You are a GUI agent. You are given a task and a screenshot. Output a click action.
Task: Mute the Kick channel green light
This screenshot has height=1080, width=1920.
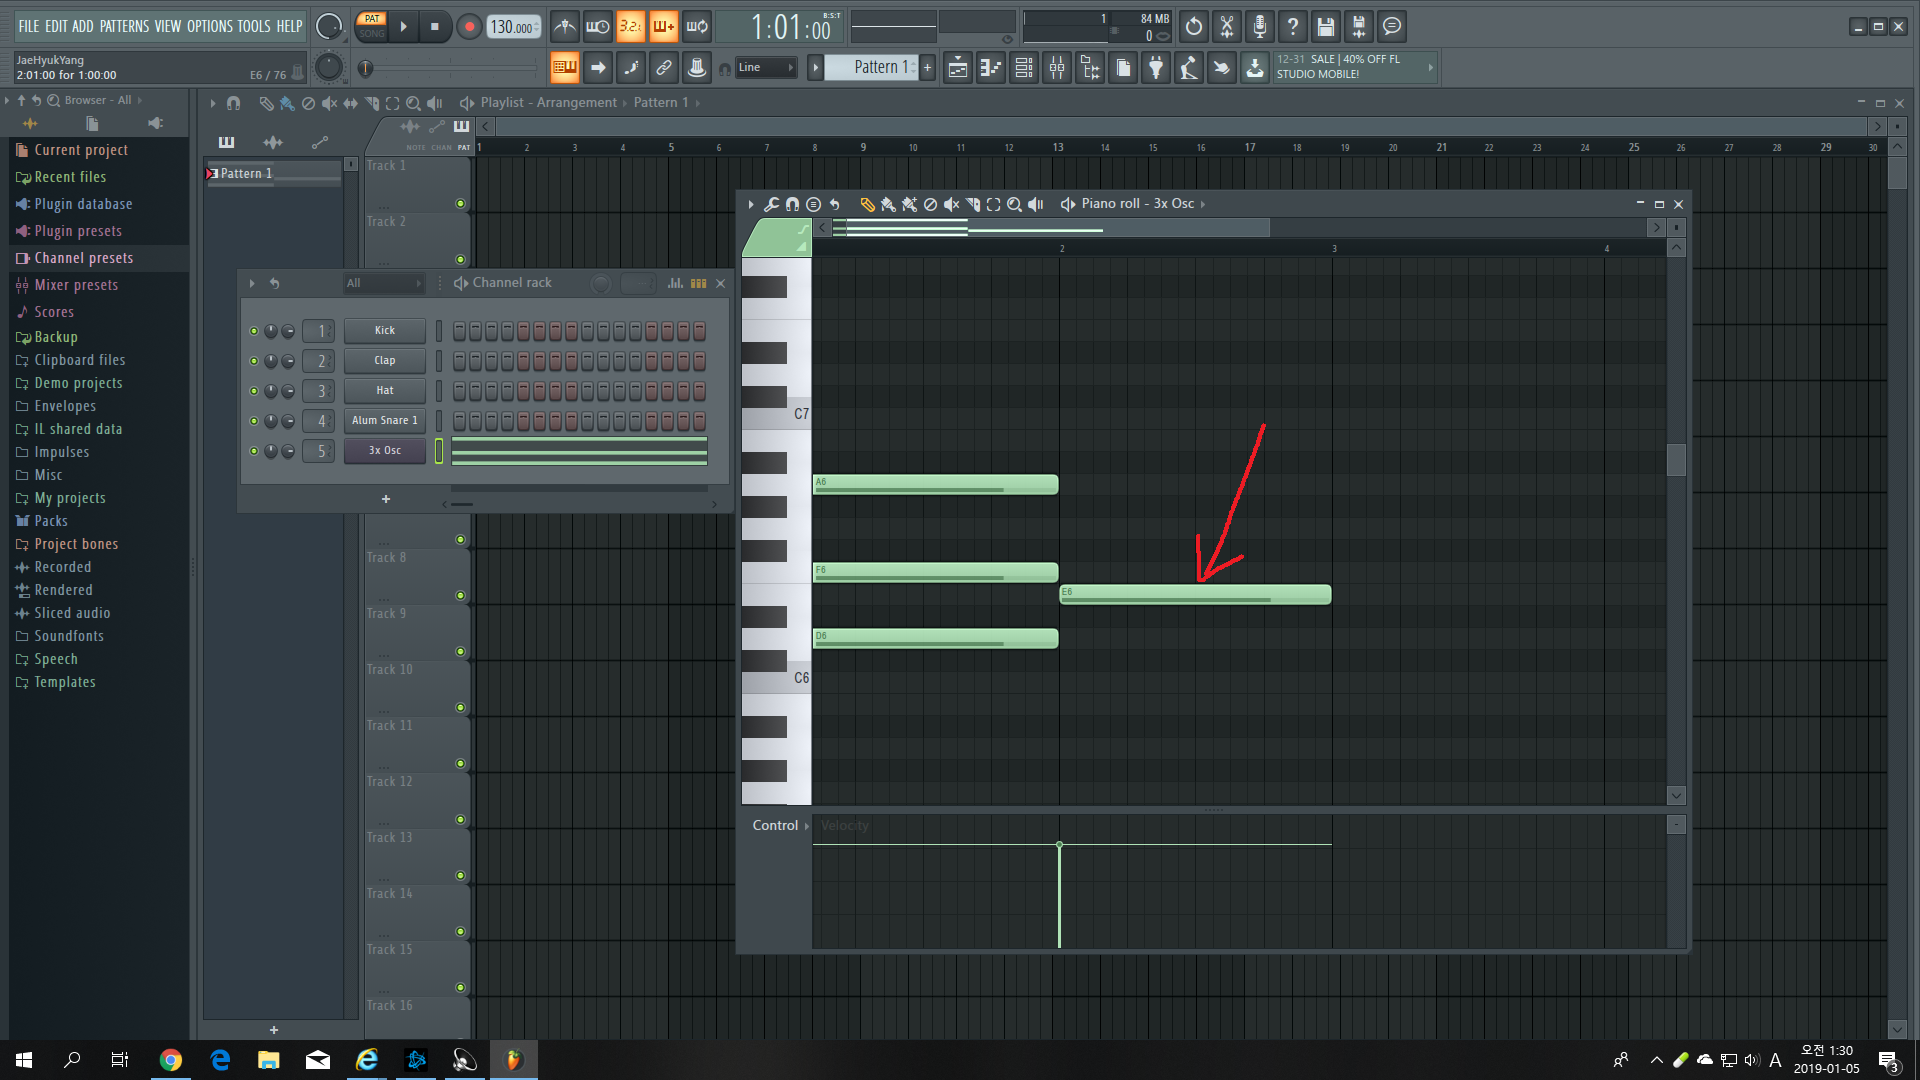(x=254, y=331)
